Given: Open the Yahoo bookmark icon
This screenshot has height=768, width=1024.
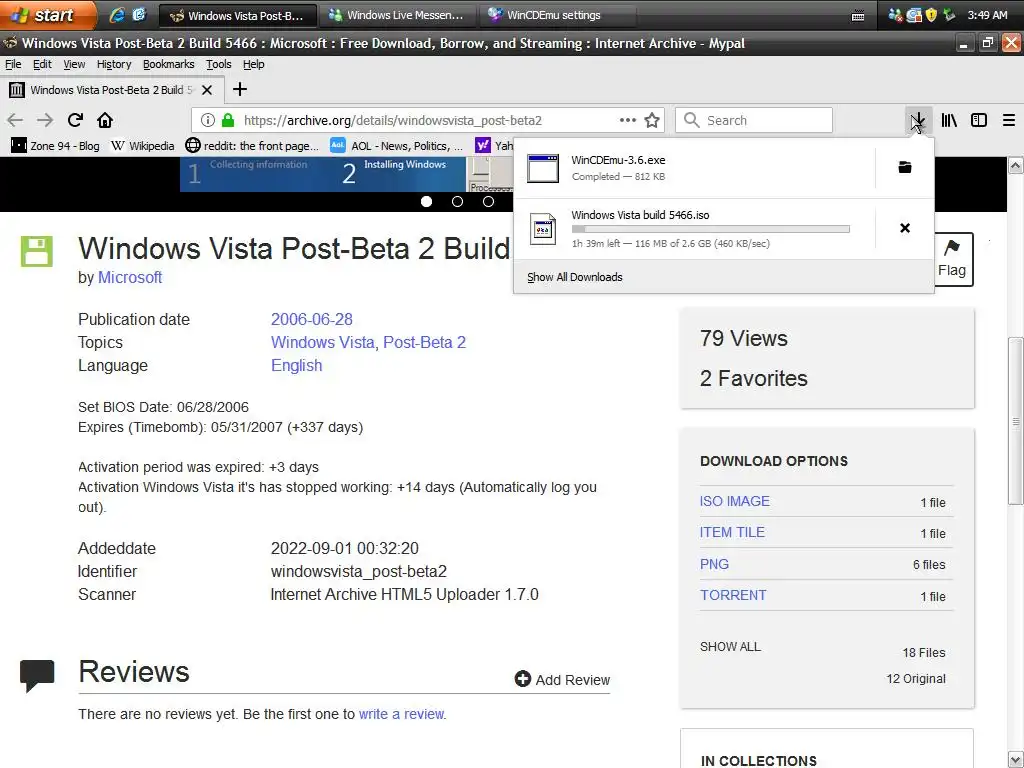Looking at the screenshot, I should coord(483,146).
